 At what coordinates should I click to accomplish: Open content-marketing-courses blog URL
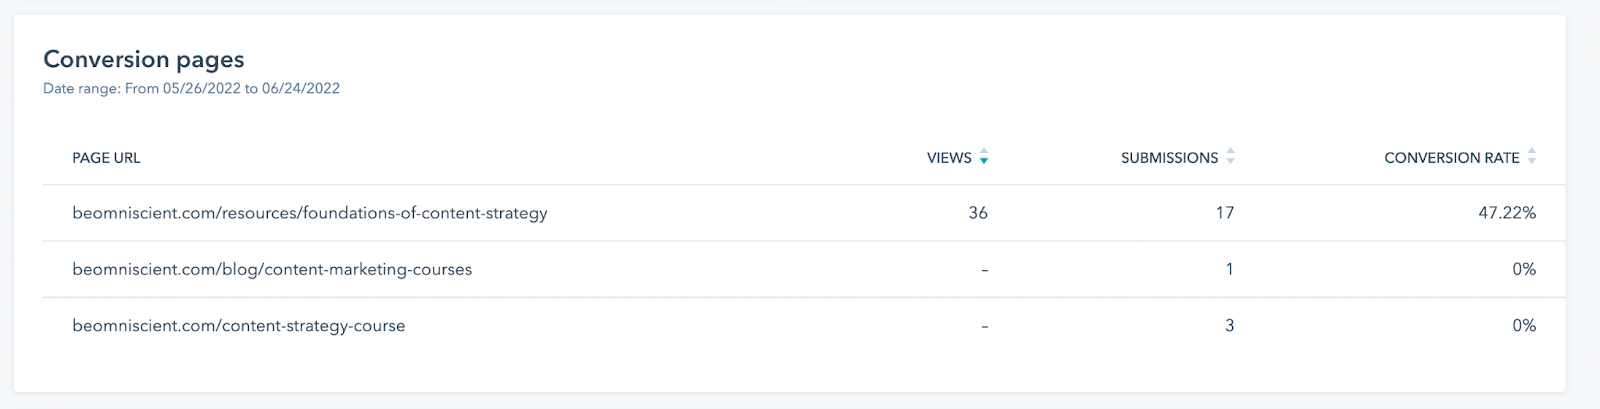272,269
